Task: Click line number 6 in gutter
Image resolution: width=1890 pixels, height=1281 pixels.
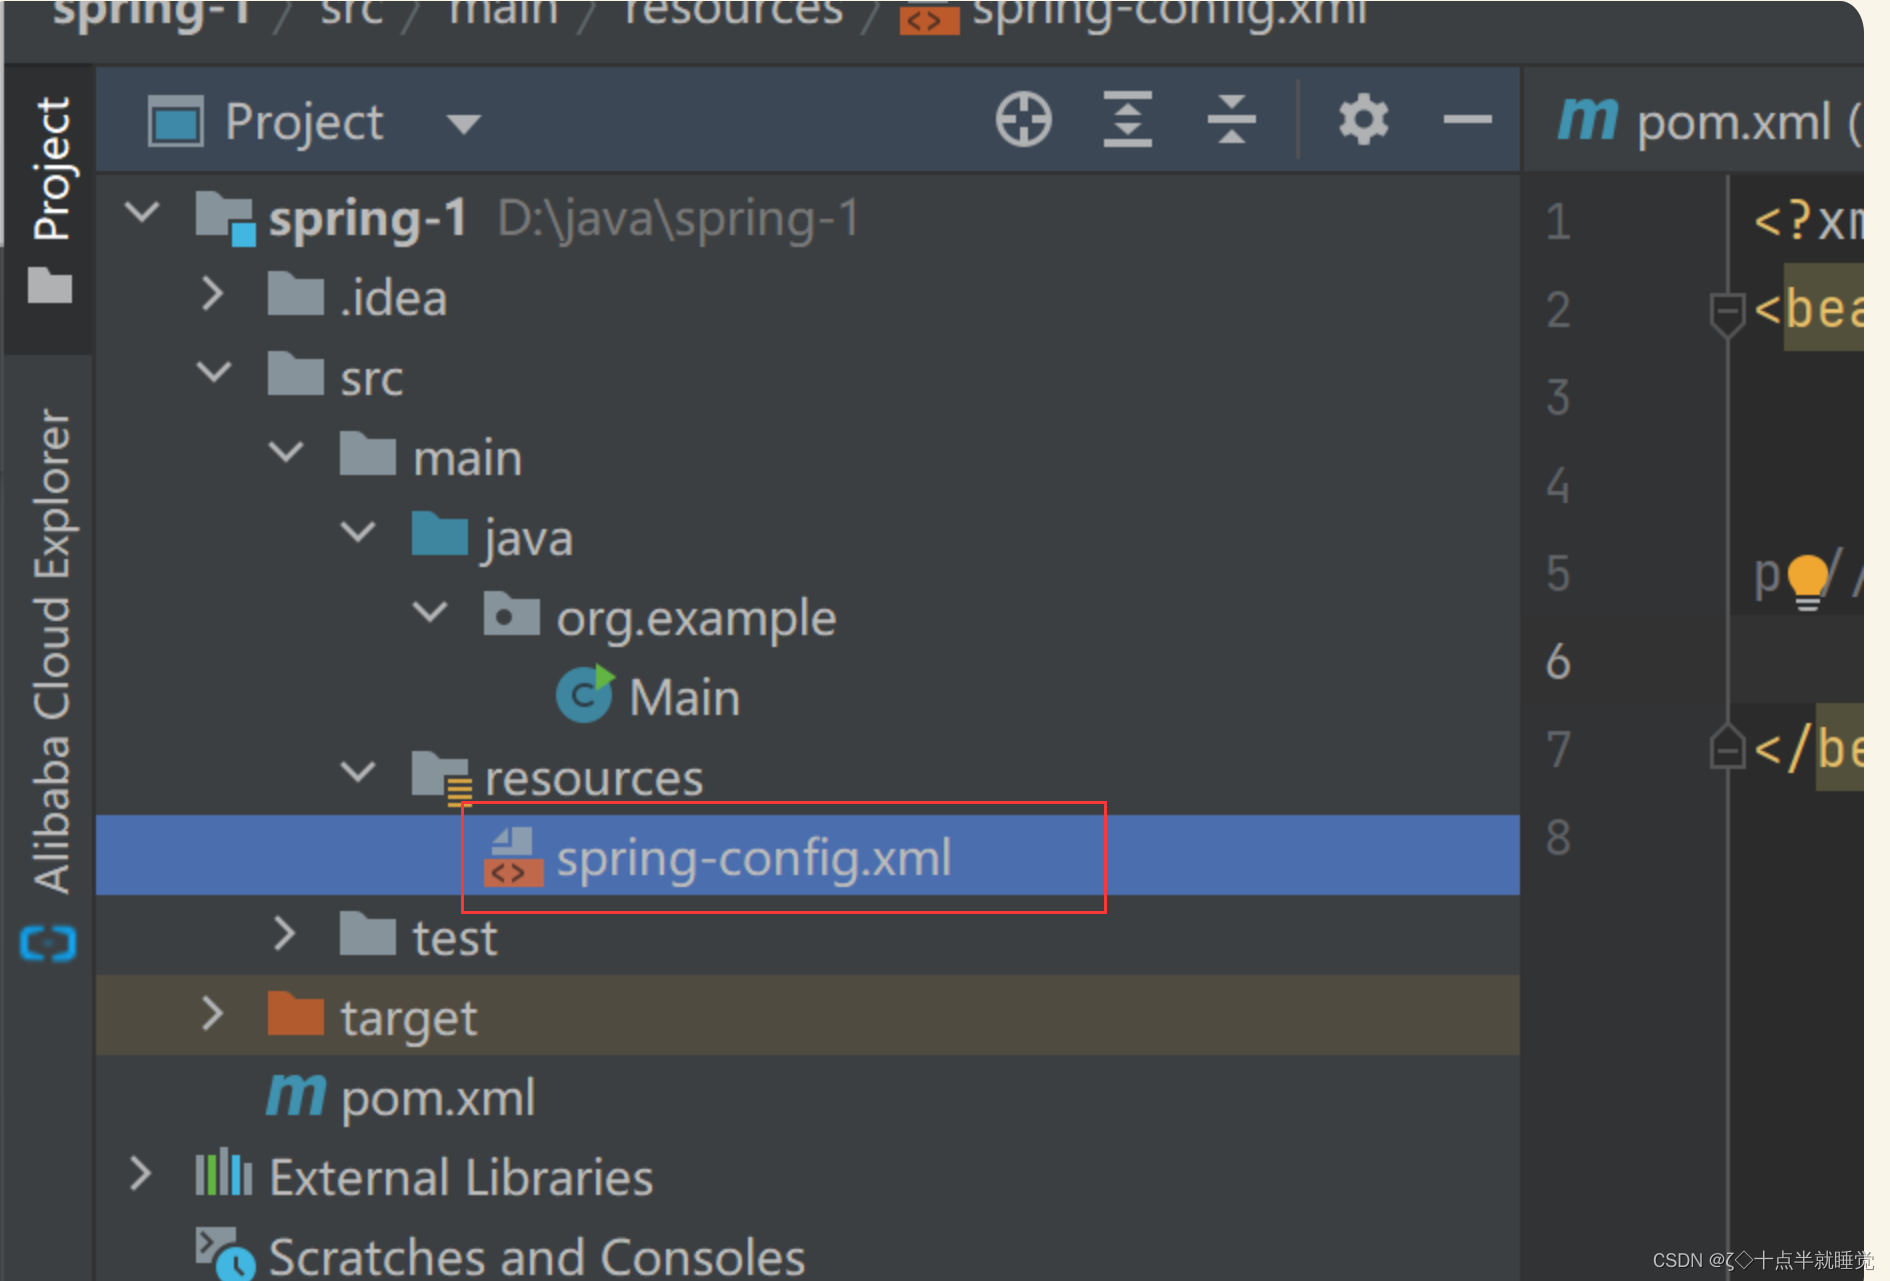Action: coord(1558,662)
